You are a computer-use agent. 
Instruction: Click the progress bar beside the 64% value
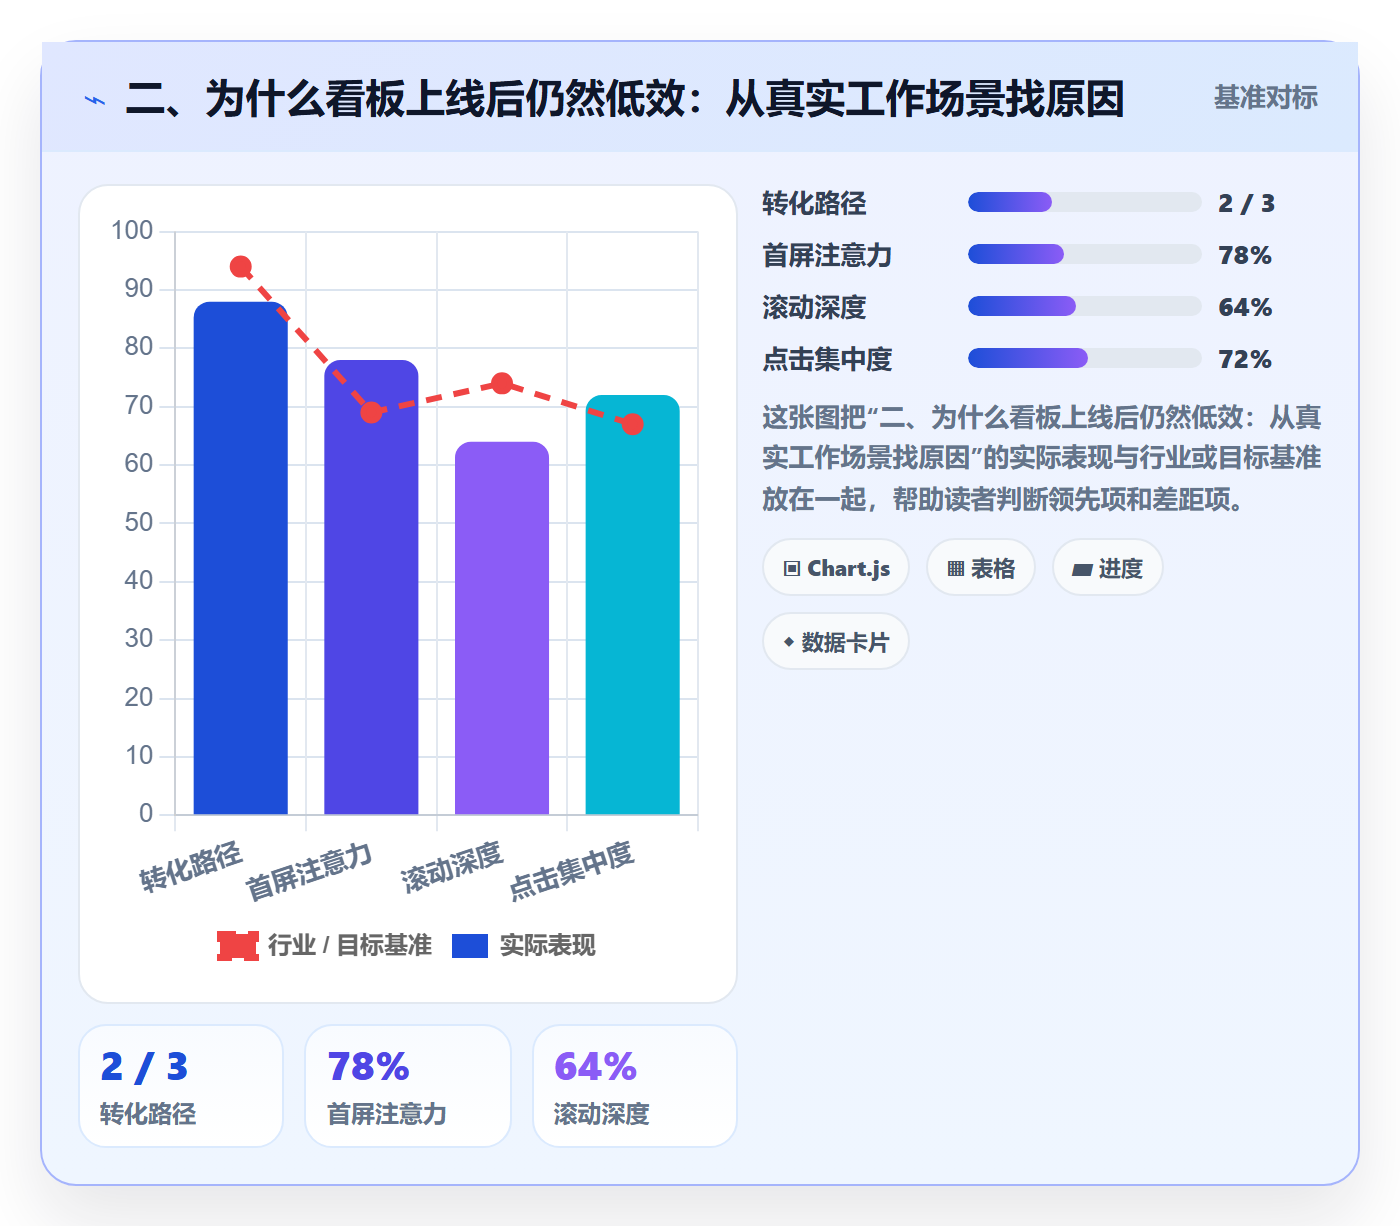[x=1084, y=307]
